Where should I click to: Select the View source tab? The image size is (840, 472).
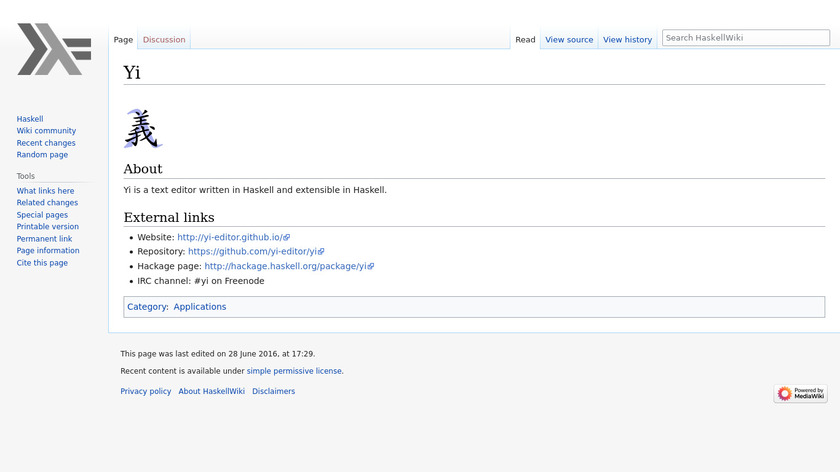569,40
